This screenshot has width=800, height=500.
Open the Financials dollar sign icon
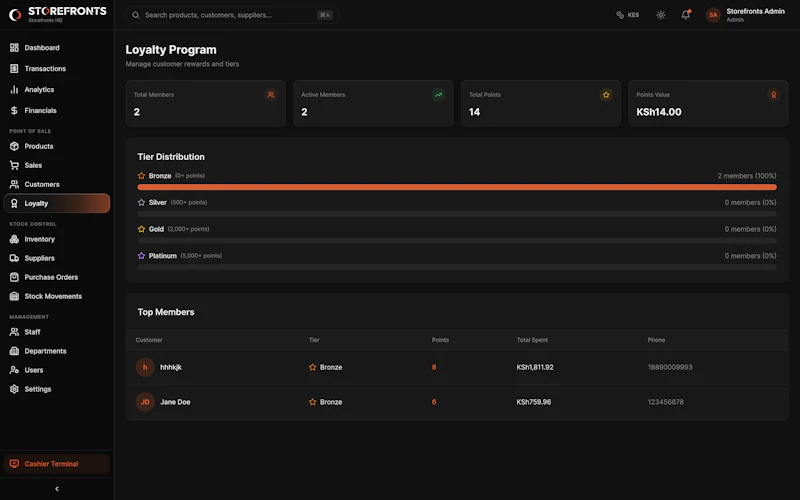14,110
